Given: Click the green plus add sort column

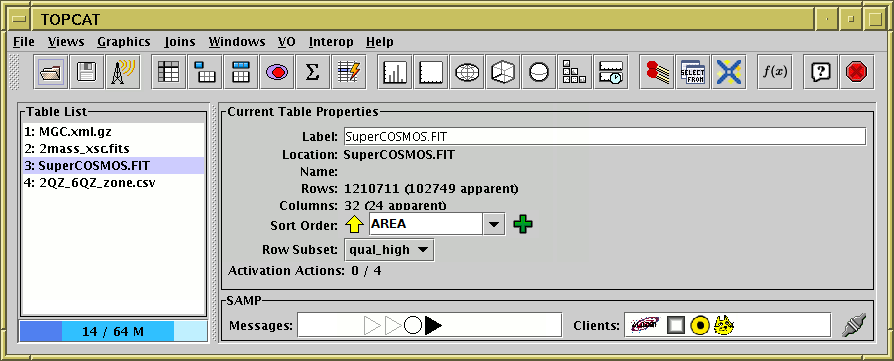Looking at the screenshot, I should tap(523, 224).
